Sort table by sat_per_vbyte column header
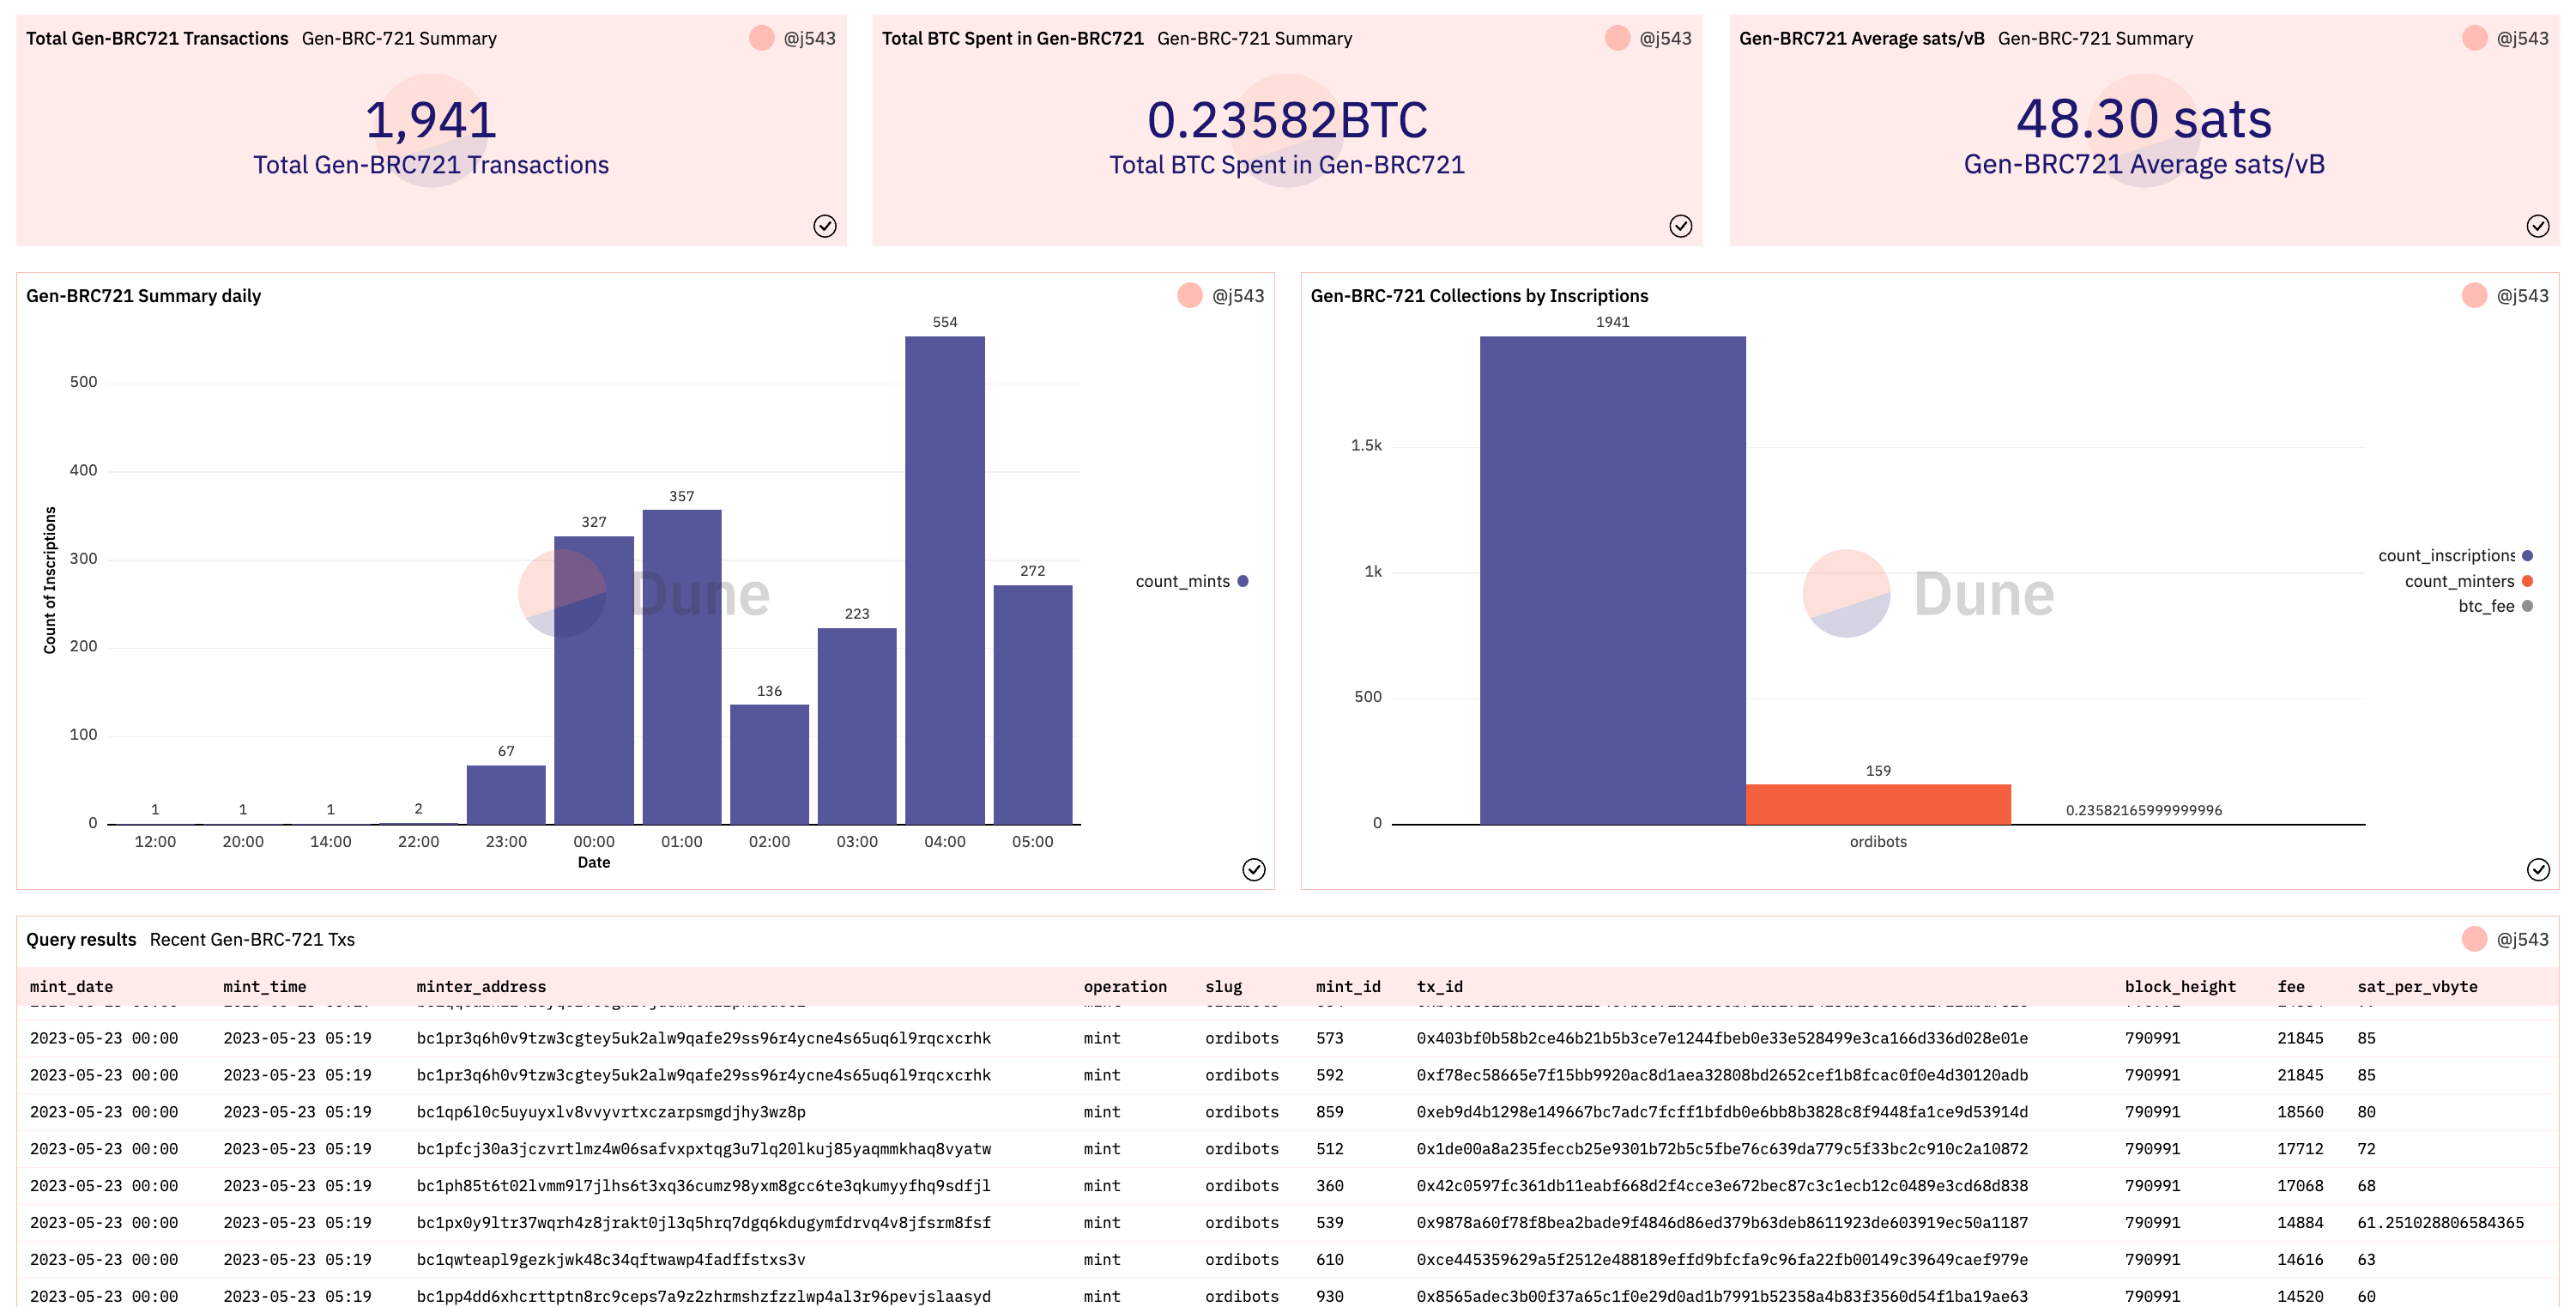The image size is (2576, 1307). (2416, 986)
